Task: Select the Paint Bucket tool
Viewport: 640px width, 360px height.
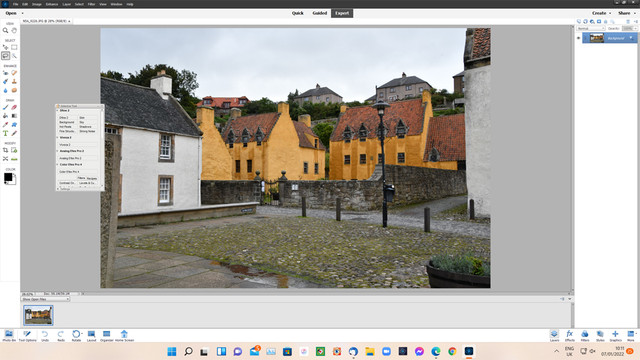Action: 5,116
